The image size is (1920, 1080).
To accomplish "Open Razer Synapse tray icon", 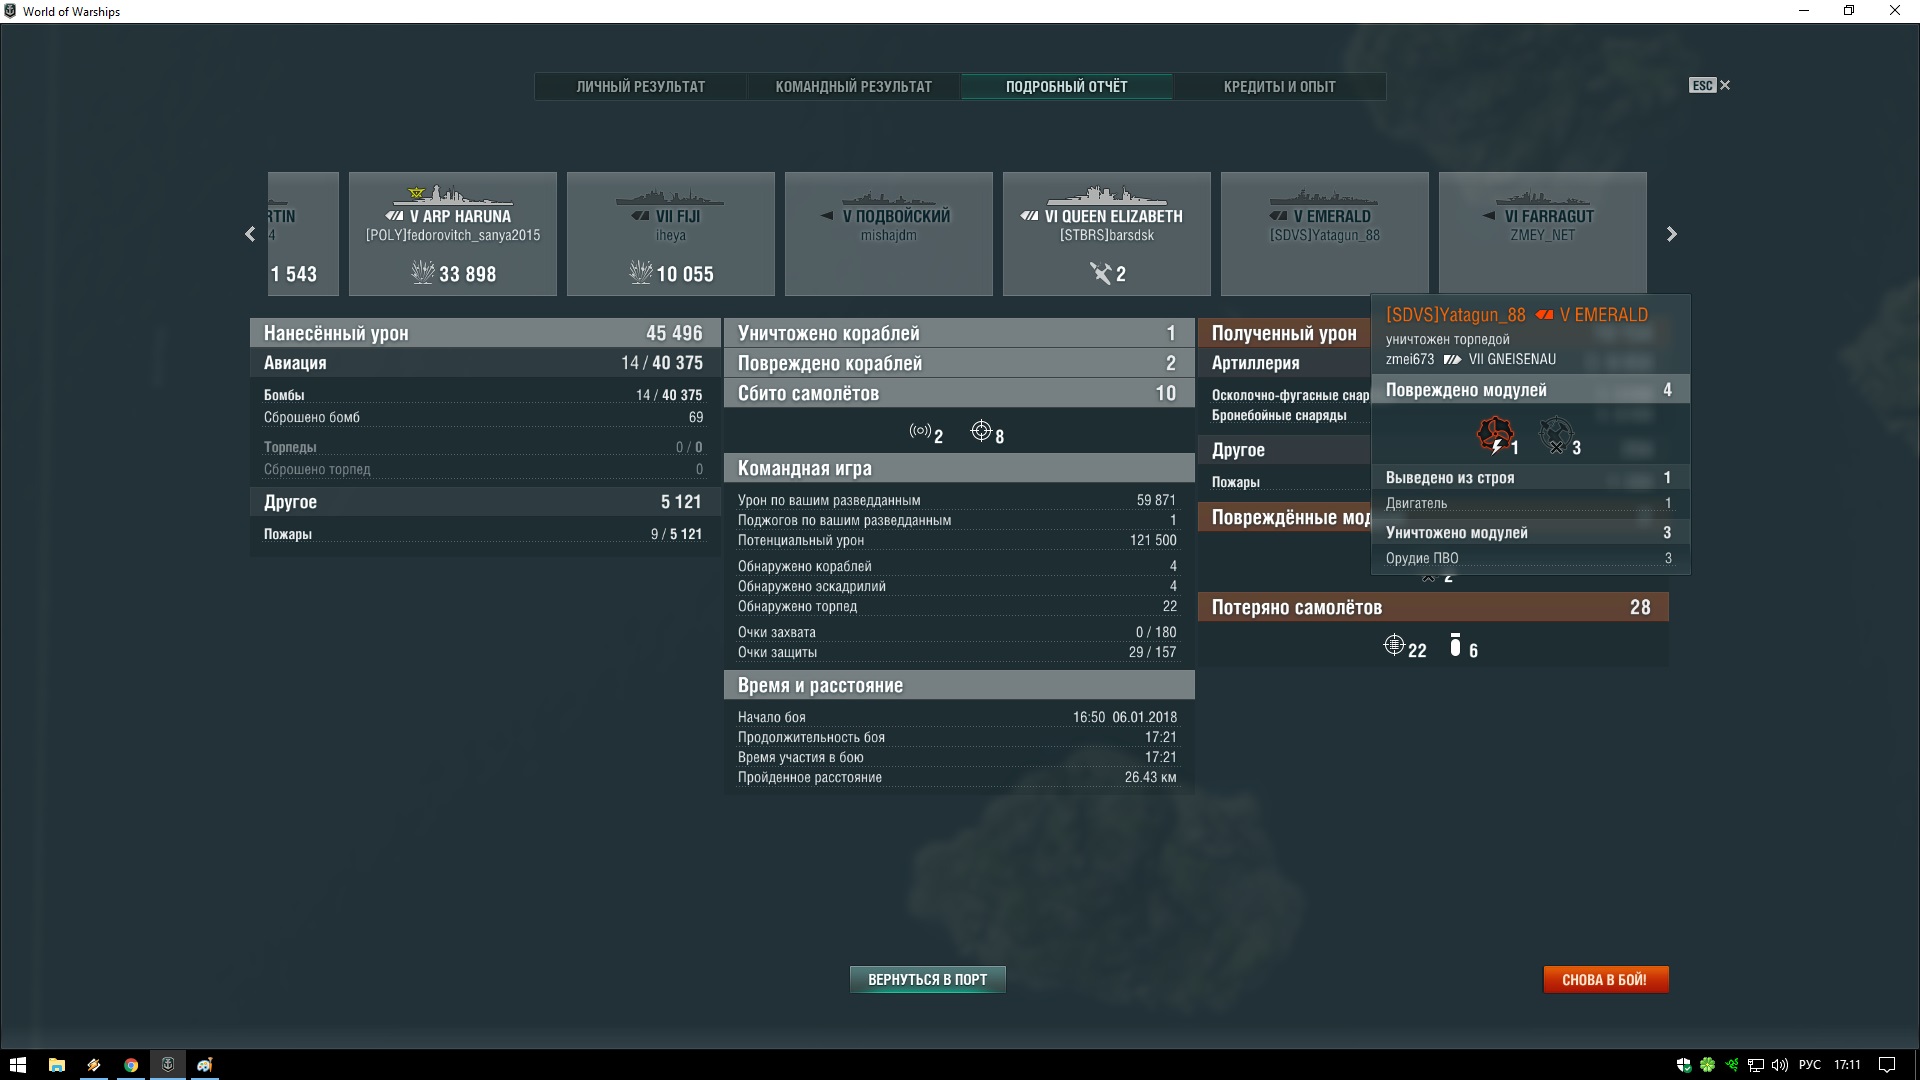I will click(1732, 1065).
